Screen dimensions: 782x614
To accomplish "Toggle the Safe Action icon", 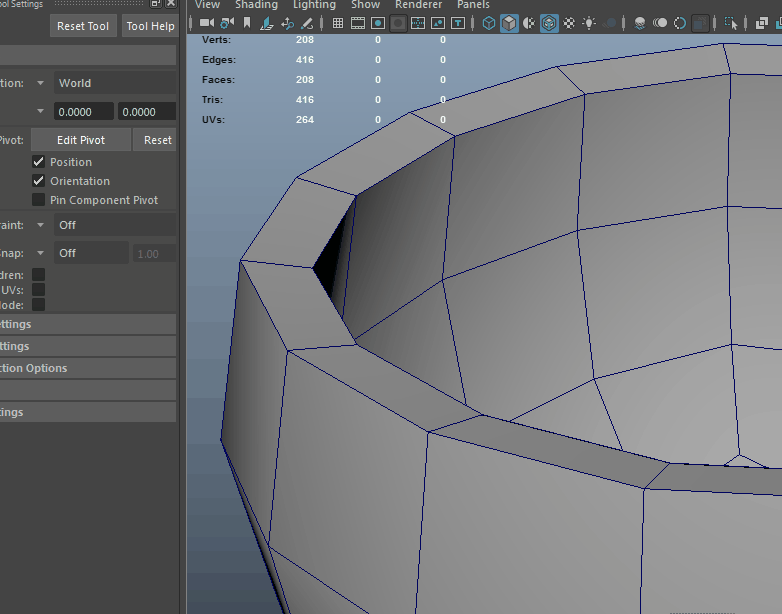I will click(x=438, y=23).
